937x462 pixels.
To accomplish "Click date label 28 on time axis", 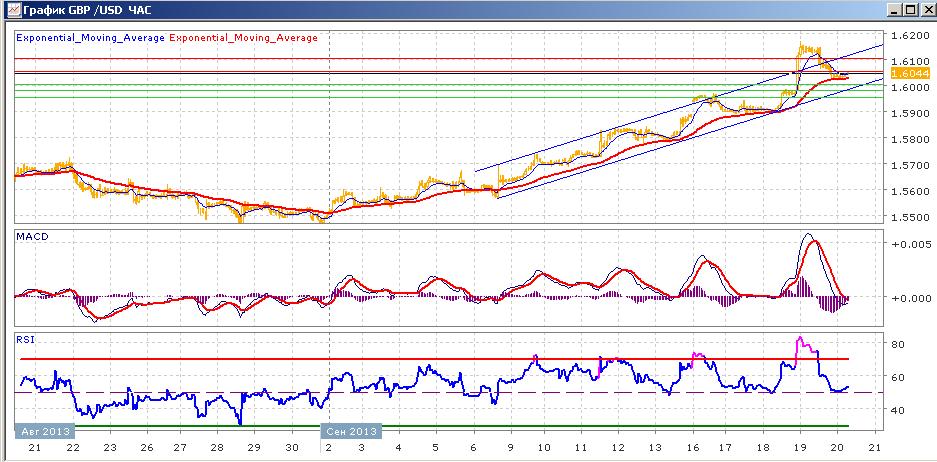I will pos(218,448).
